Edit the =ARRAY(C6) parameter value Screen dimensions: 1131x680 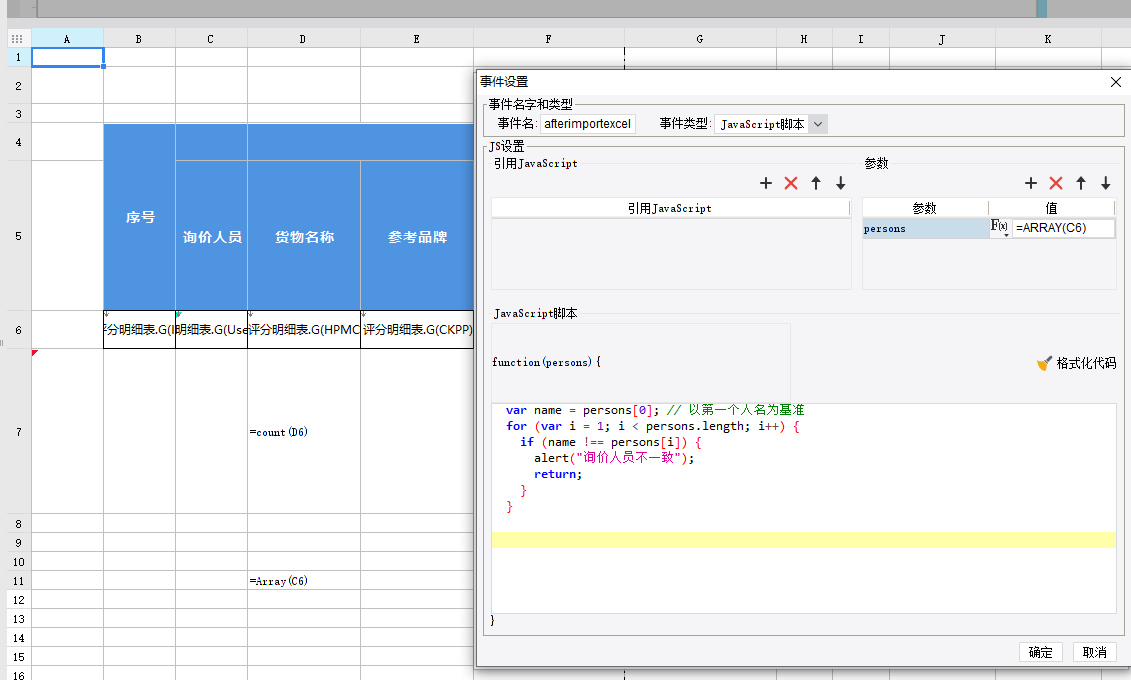tap(1063, 228)
